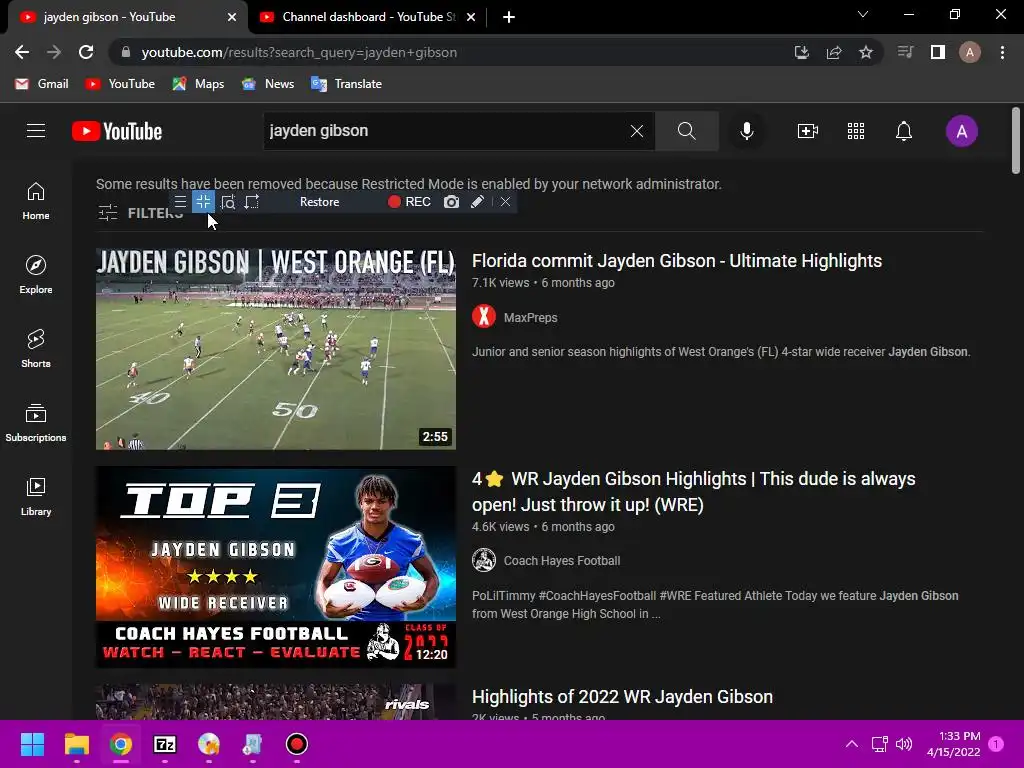Open the Chrome three-dot menu
Viewport: 1024px width, 768px height.
1002,52
